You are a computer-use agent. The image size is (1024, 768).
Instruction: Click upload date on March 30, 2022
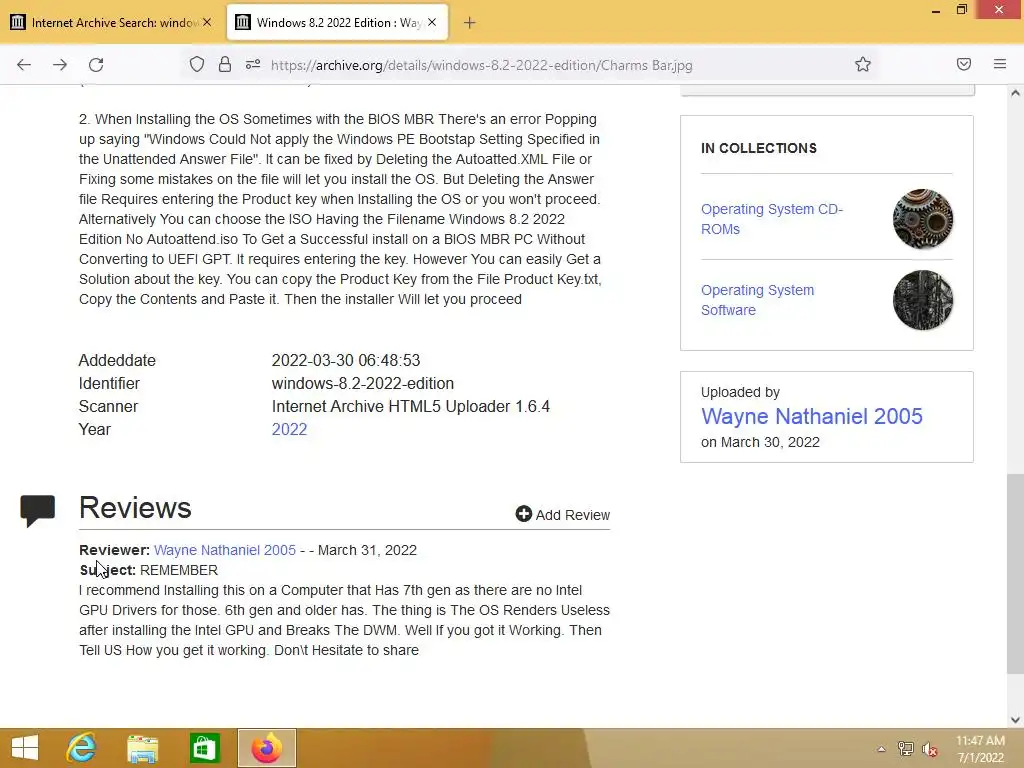point(760,442)
